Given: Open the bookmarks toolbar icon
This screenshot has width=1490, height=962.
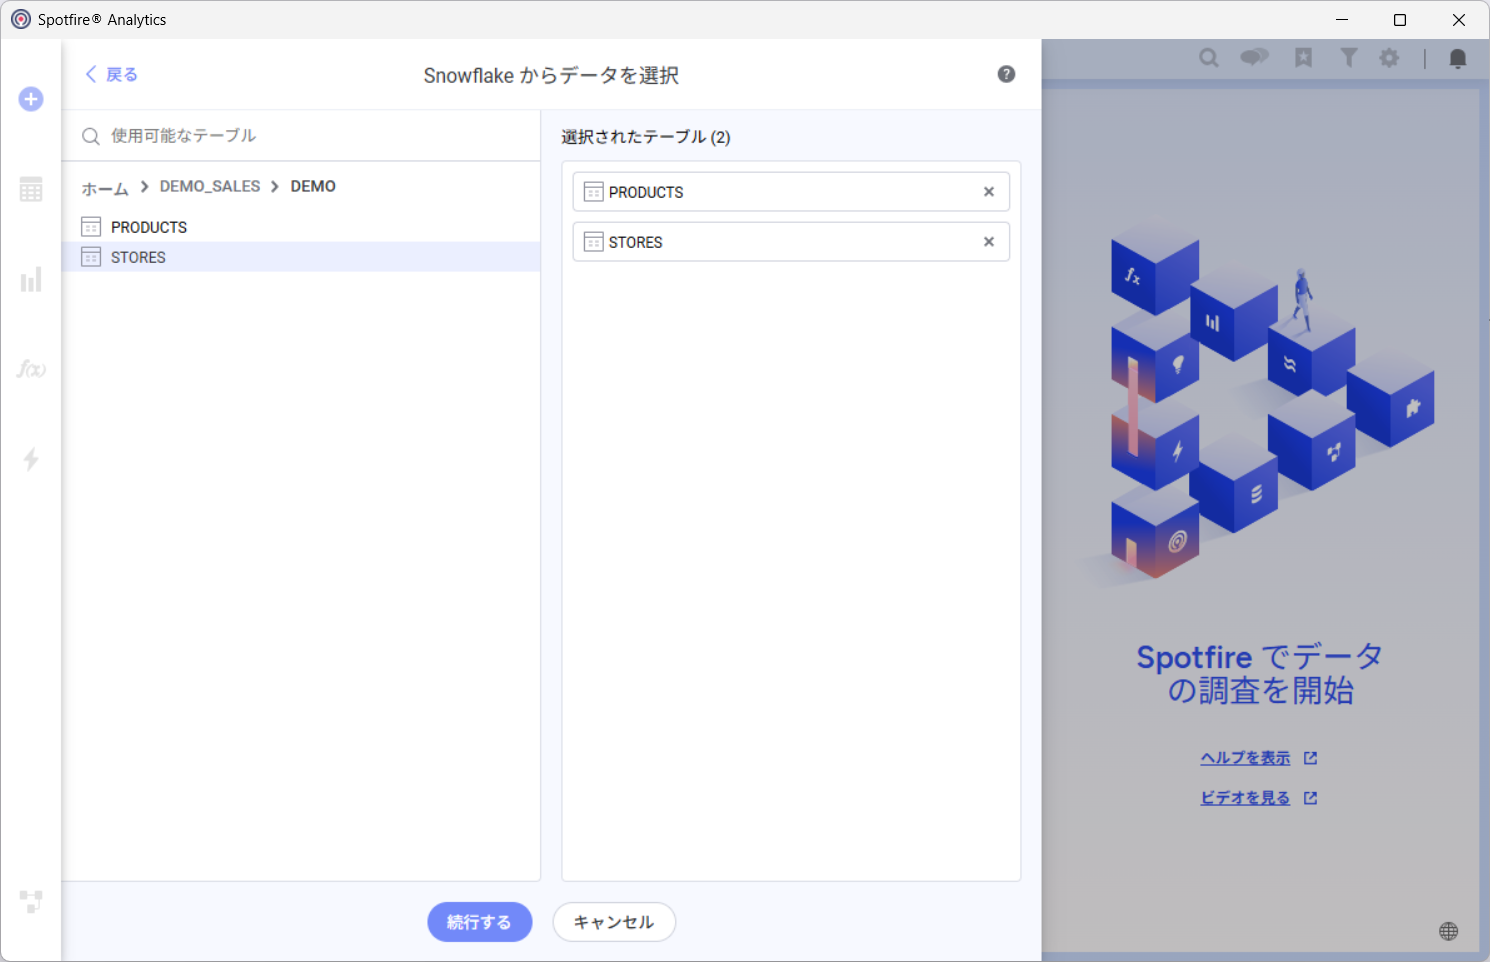Looking at the screenshot, I should 1303,58.
